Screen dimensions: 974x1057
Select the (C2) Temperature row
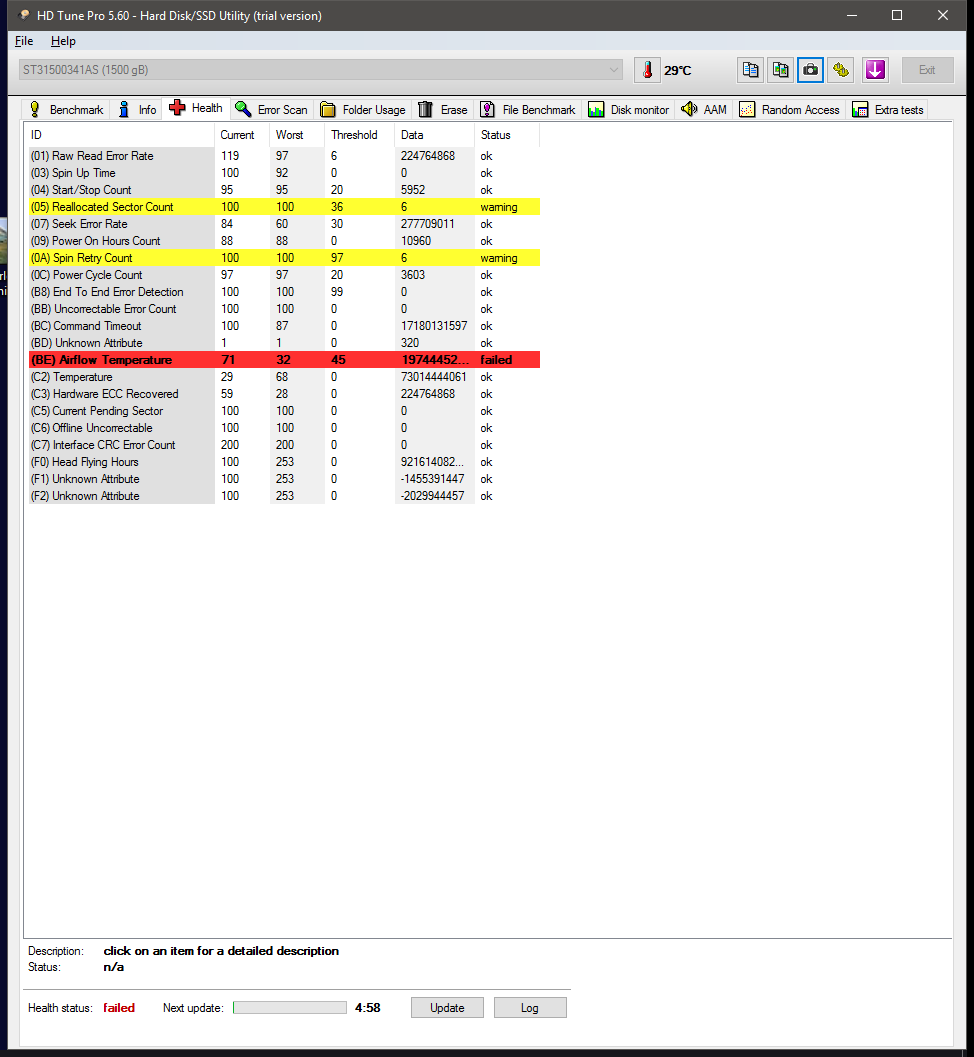coord(284,377)
